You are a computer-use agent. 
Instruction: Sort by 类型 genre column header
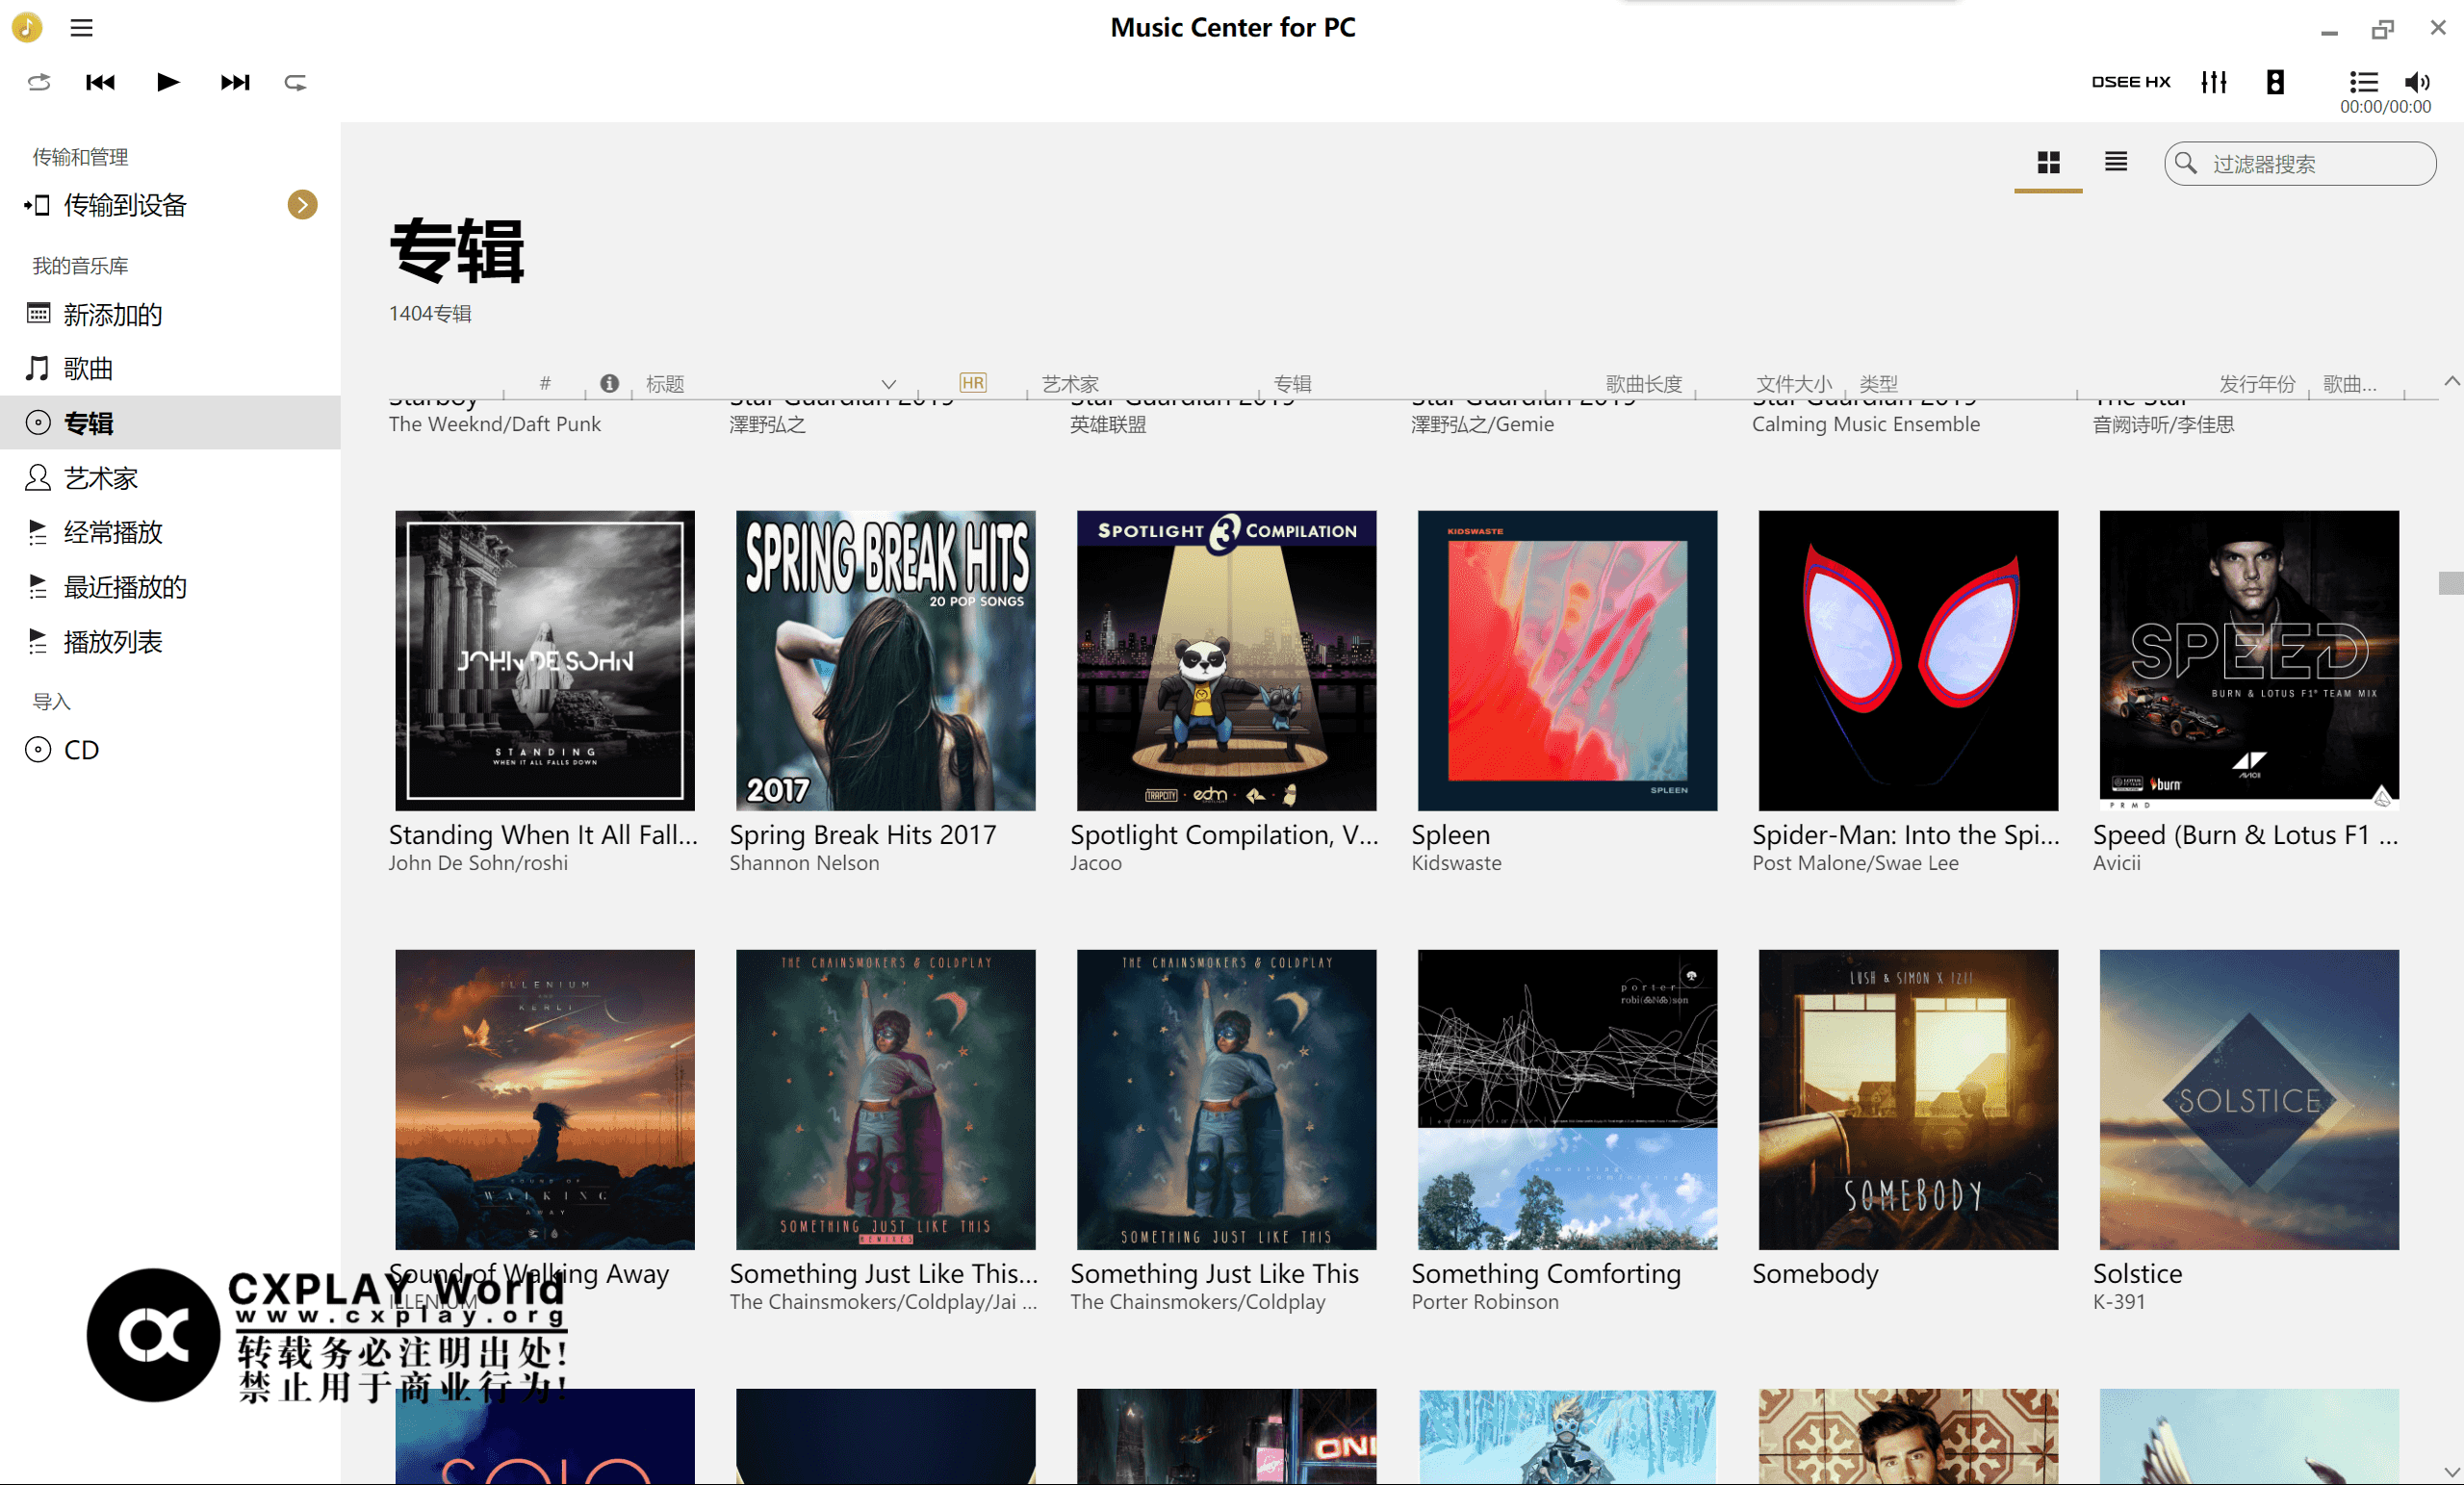pos(1878,384)
